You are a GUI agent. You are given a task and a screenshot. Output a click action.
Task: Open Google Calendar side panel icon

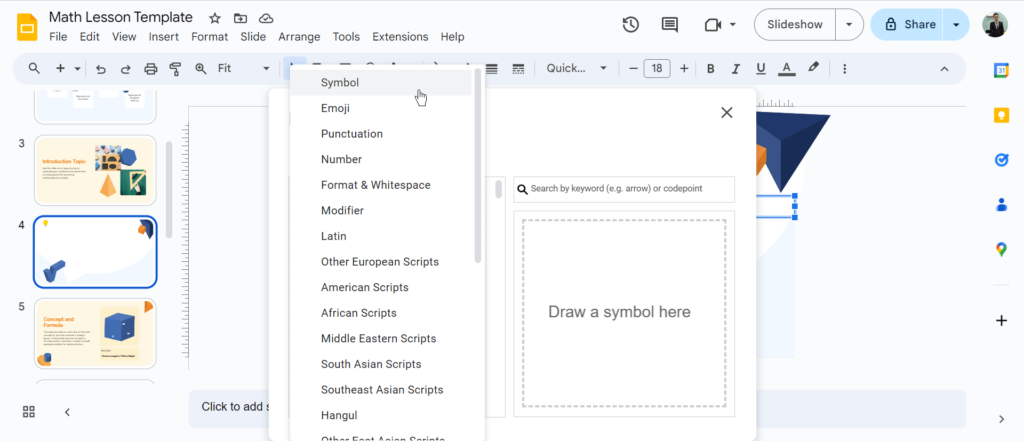coord(1001,70)
